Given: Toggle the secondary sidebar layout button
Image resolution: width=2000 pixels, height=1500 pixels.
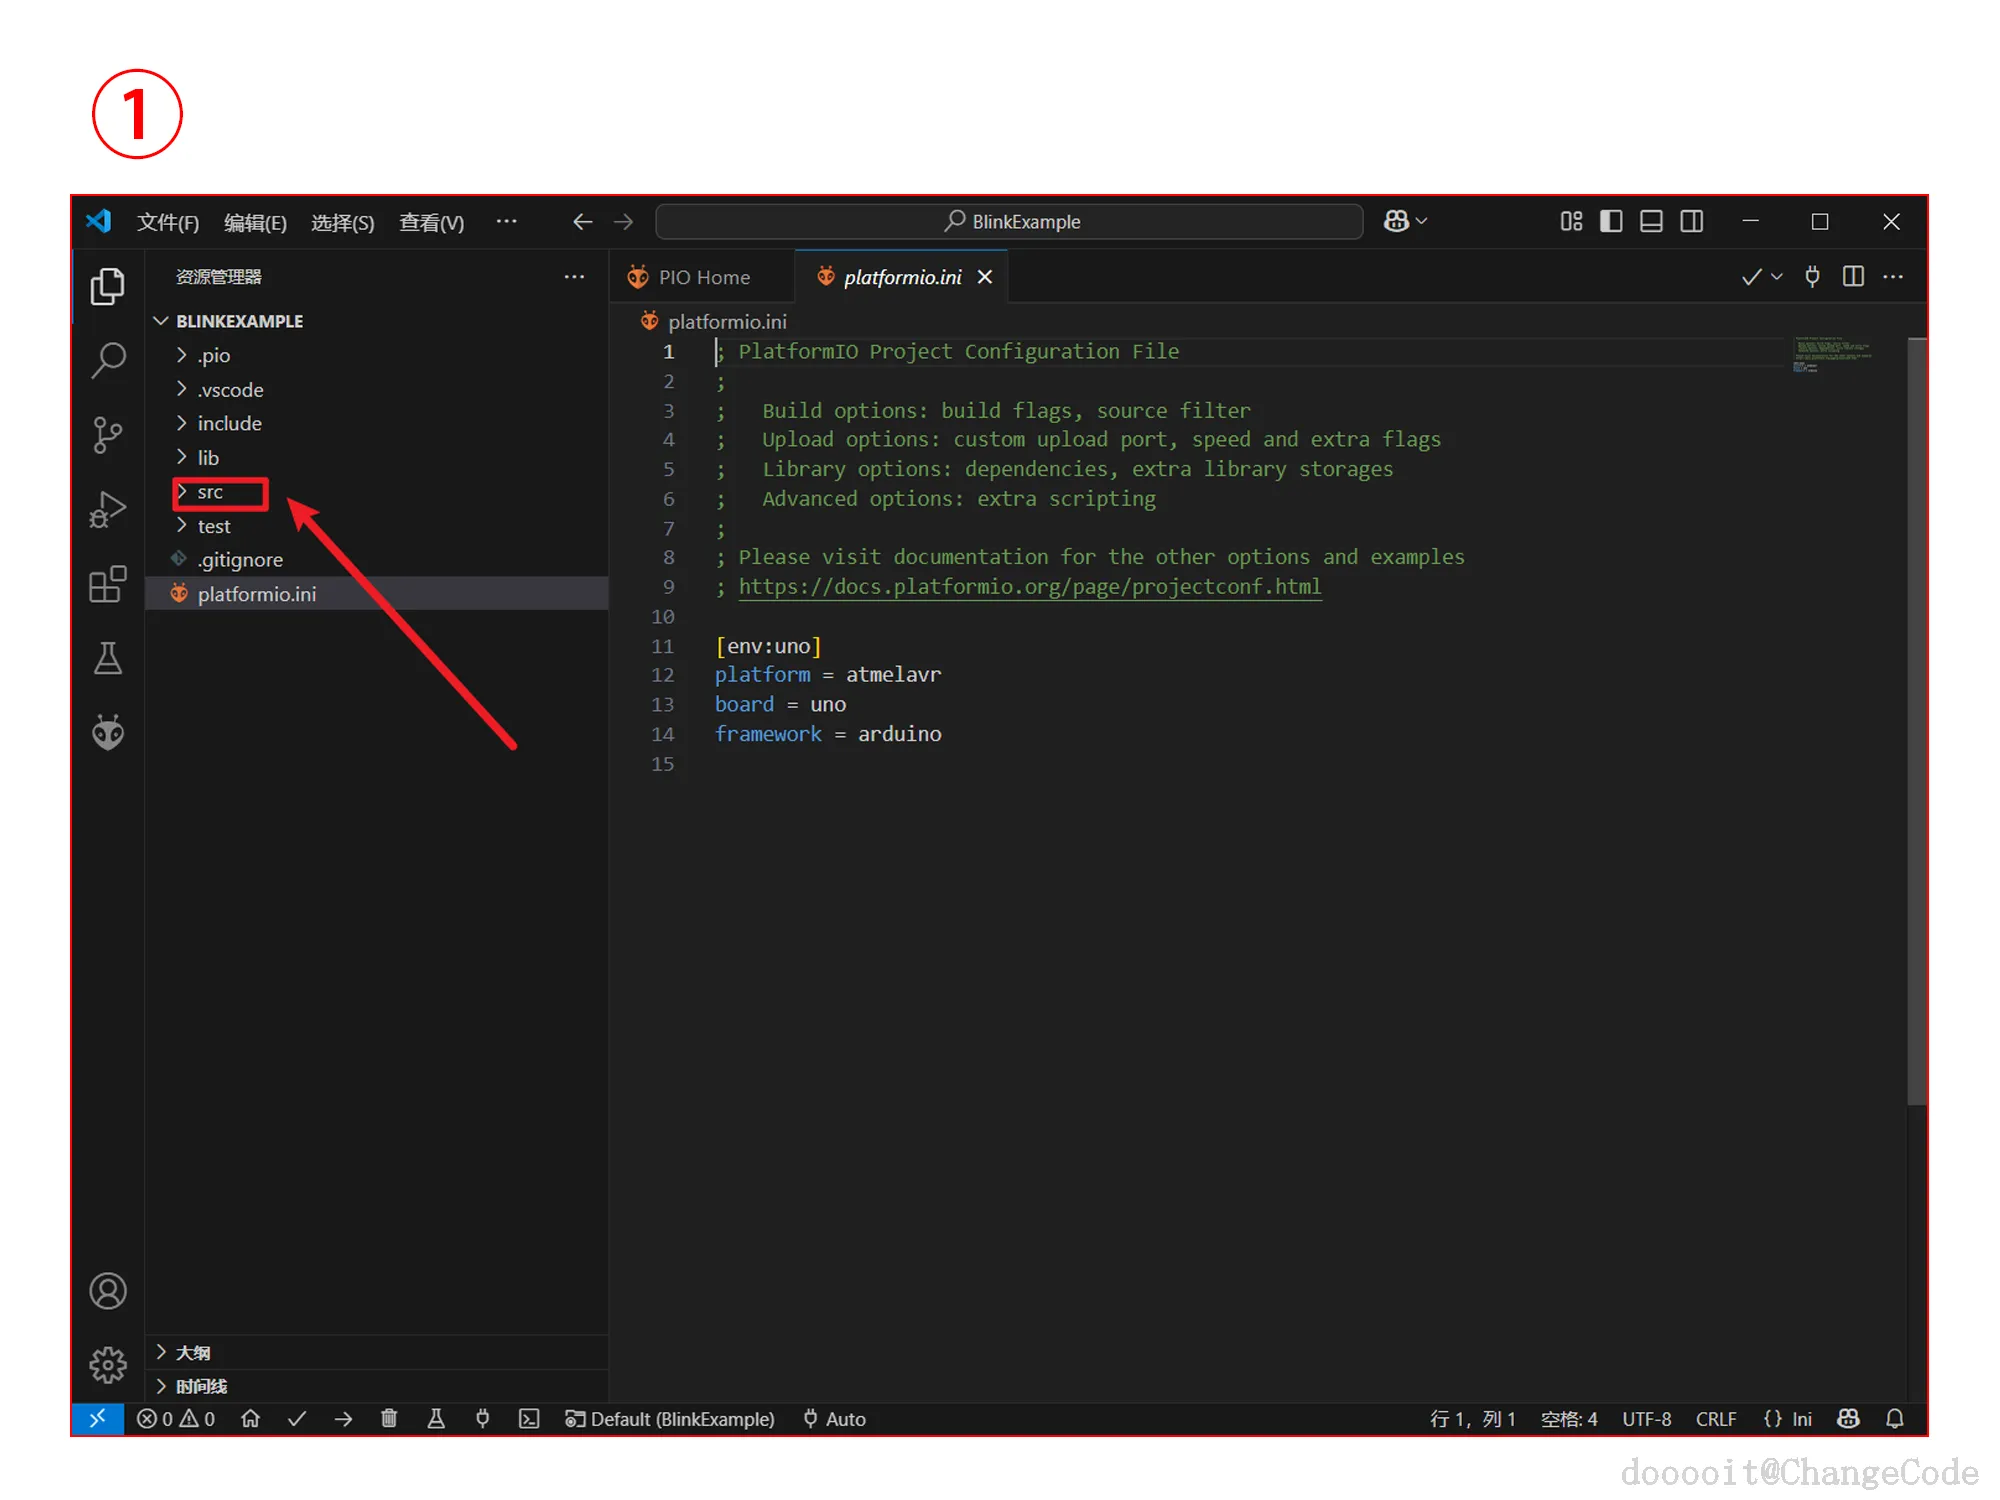Looking at the screenshot, I should (x=1692, y=221).
